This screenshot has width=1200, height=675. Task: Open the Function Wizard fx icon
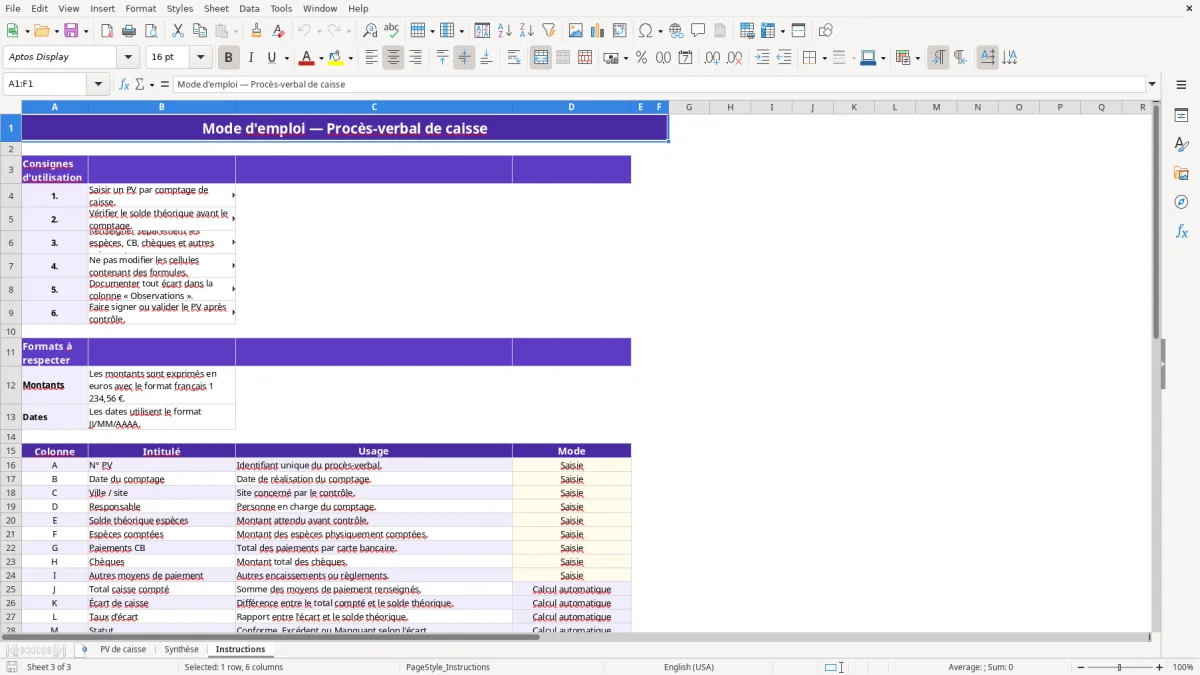(124, 84)
